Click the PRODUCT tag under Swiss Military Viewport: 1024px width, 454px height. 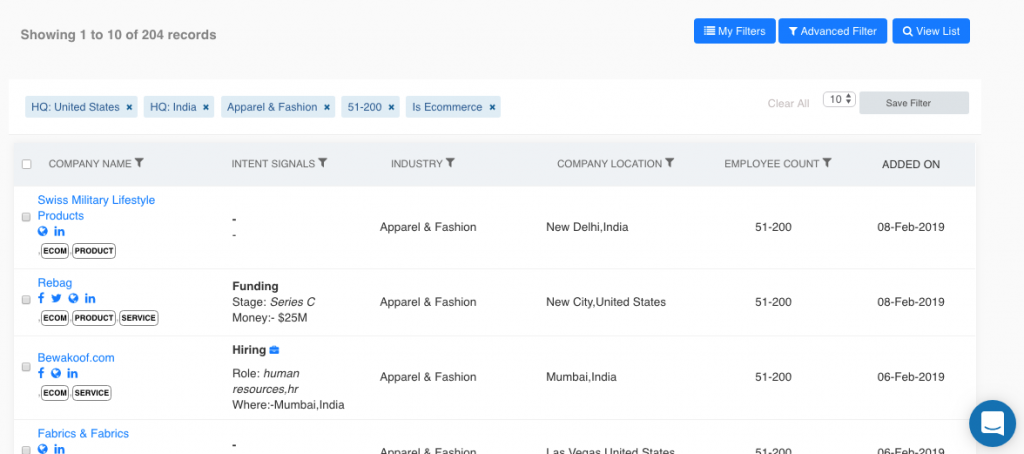tap(94, 251)
